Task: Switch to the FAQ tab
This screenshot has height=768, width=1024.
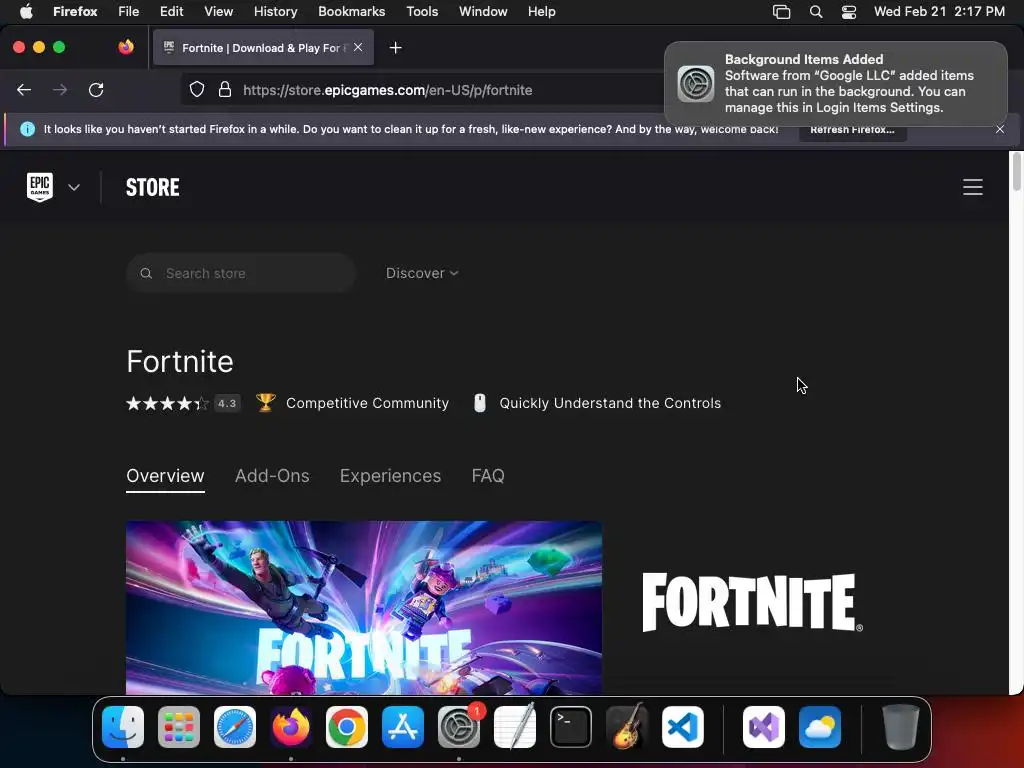Action: pyautogui.click(x=488, y=476)
